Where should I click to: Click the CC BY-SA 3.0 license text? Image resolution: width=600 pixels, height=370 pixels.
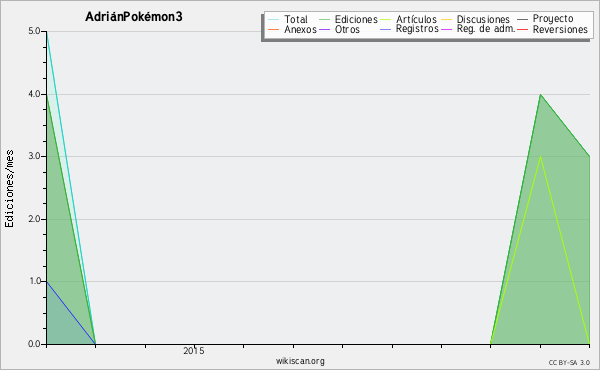(569, 363)
